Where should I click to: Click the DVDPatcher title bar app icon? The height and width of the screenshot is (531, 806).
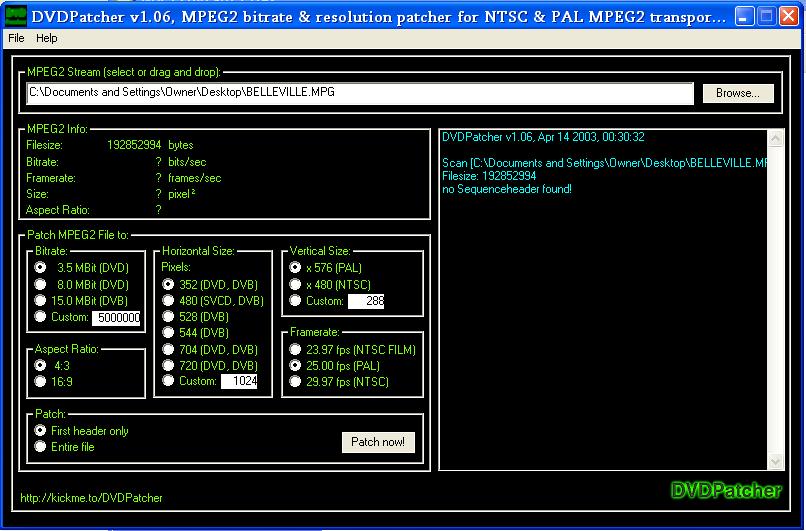click(x=16, y=17)
